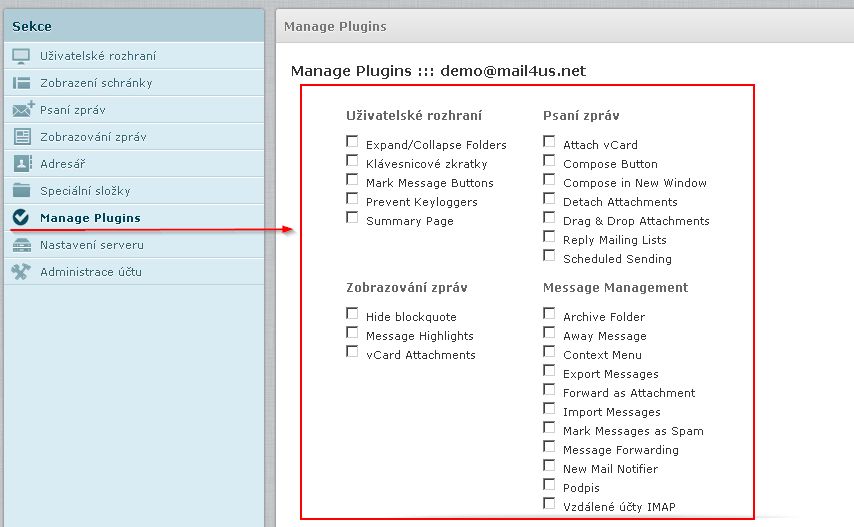Click the list icon beside Zobrazení schránky

pyautogui.click(x=21, y=83)
